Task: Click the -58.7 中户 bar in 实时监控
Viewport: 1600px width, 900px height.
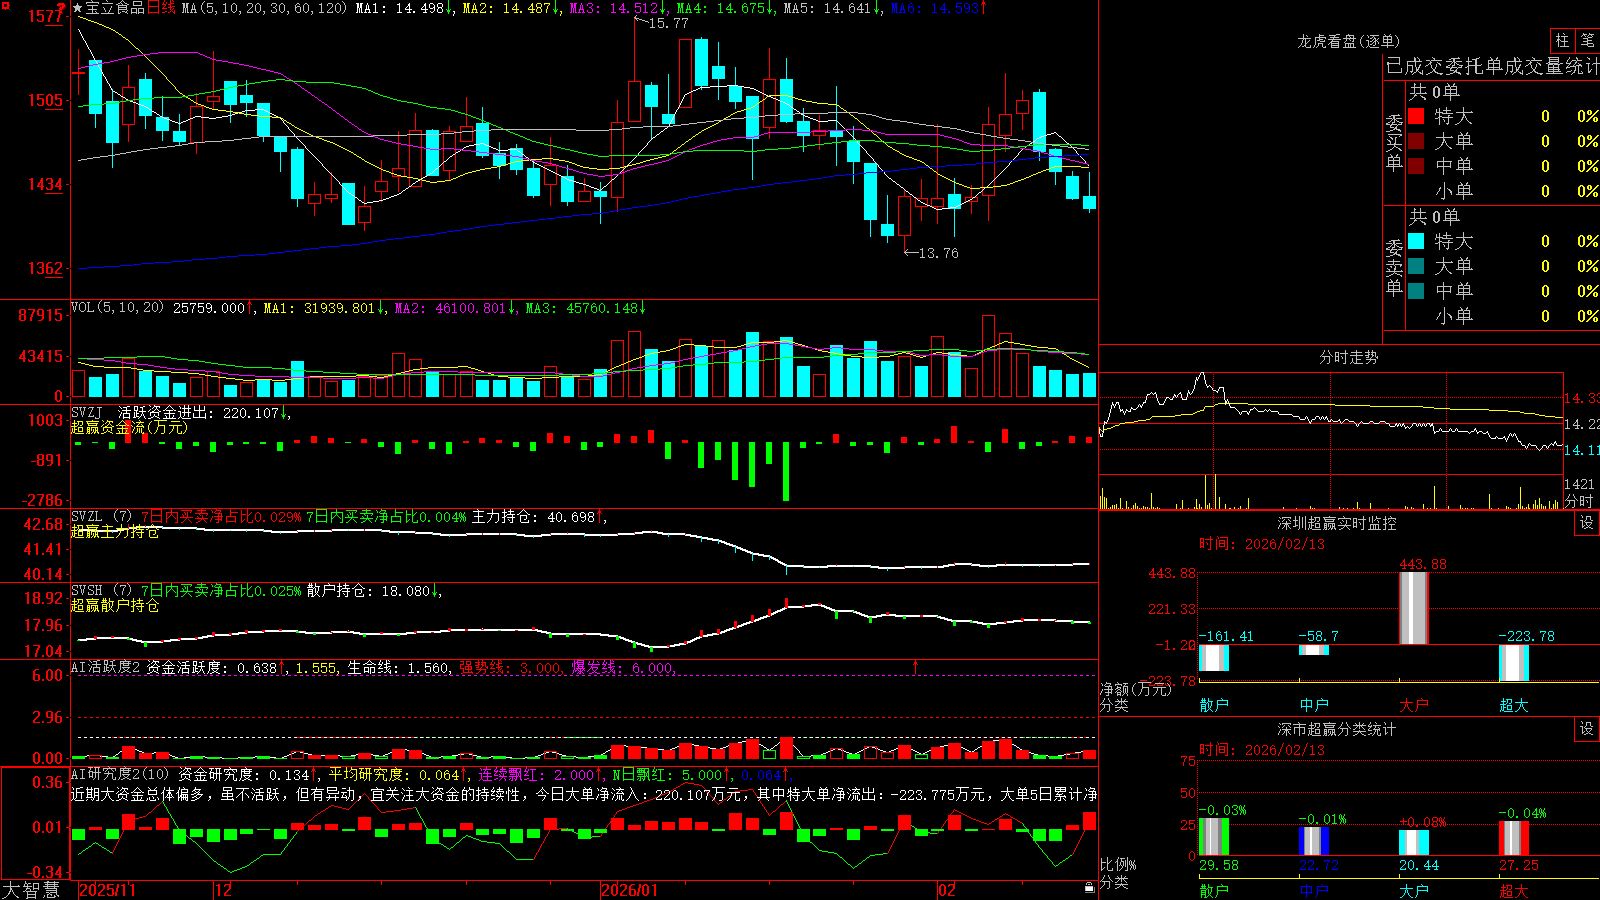Action: 1313,650
